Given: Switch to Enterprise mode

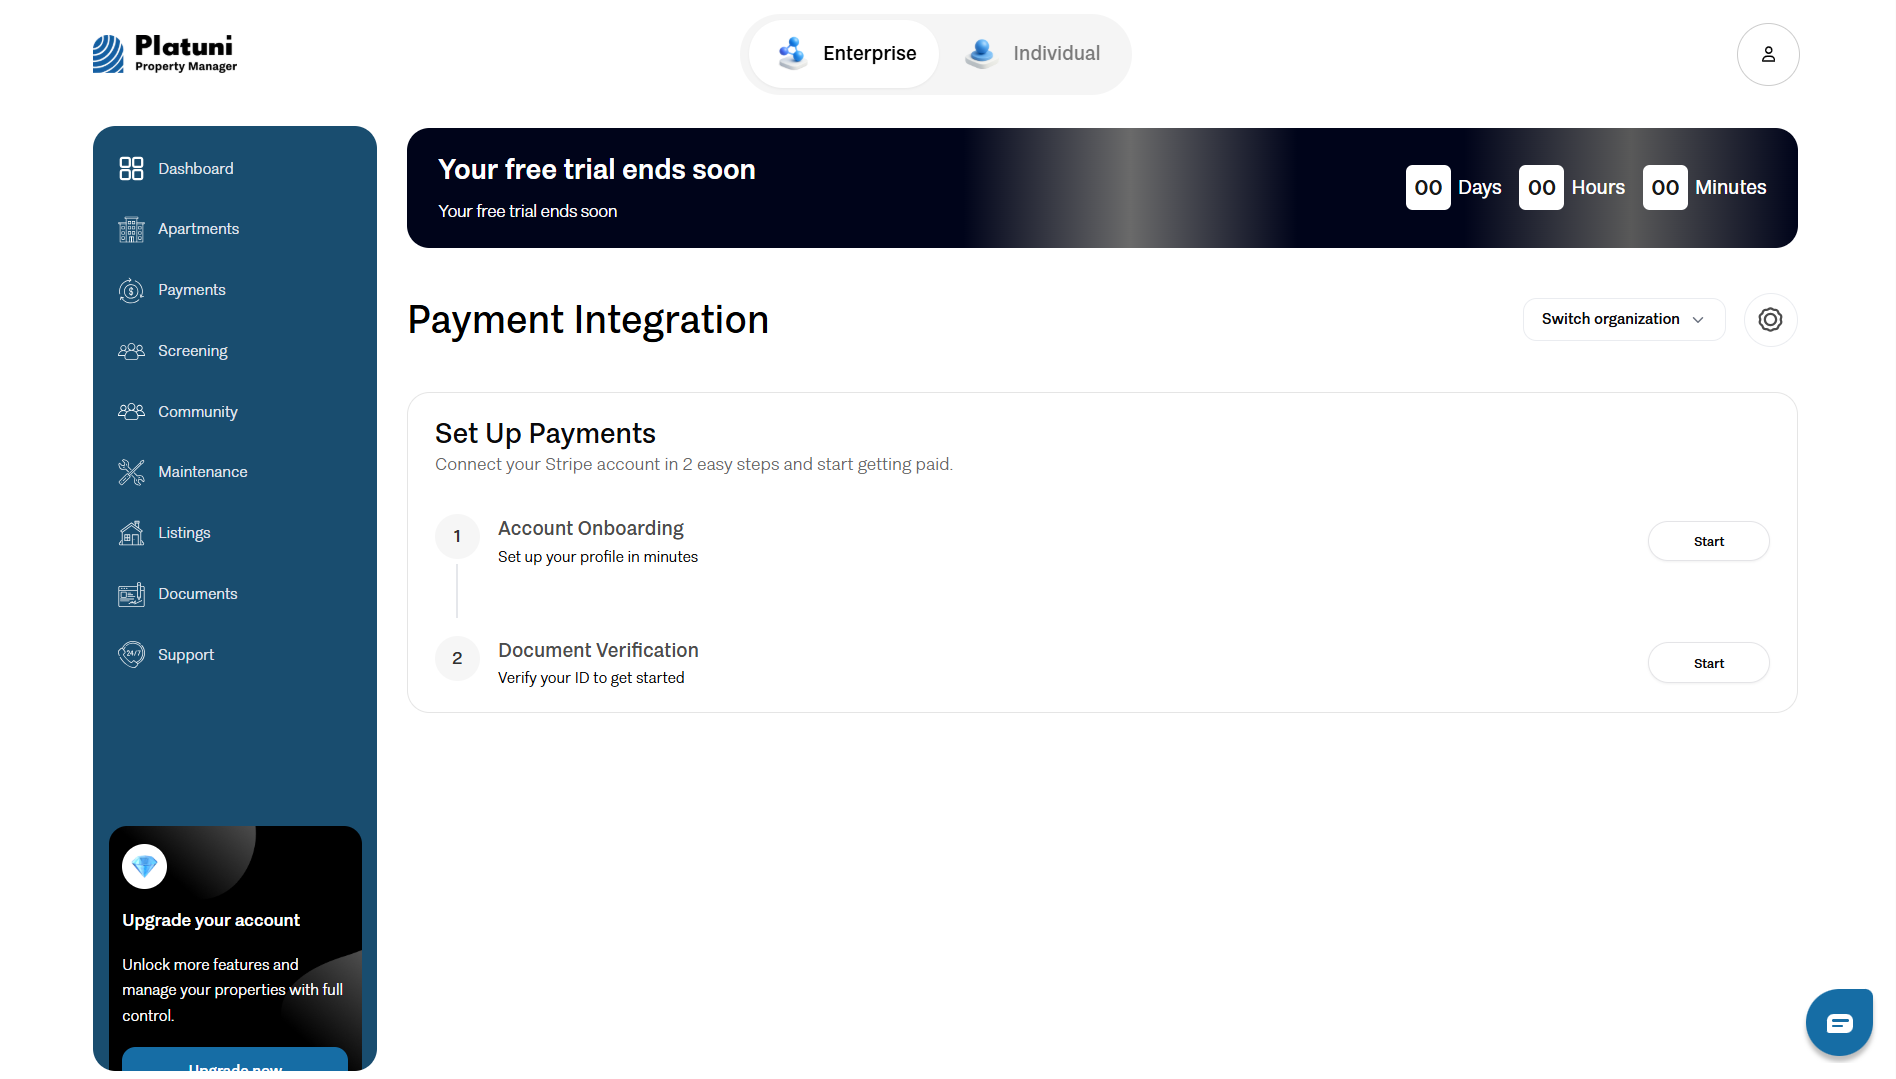Looking at the screenshot, I should tap(844, 54).
